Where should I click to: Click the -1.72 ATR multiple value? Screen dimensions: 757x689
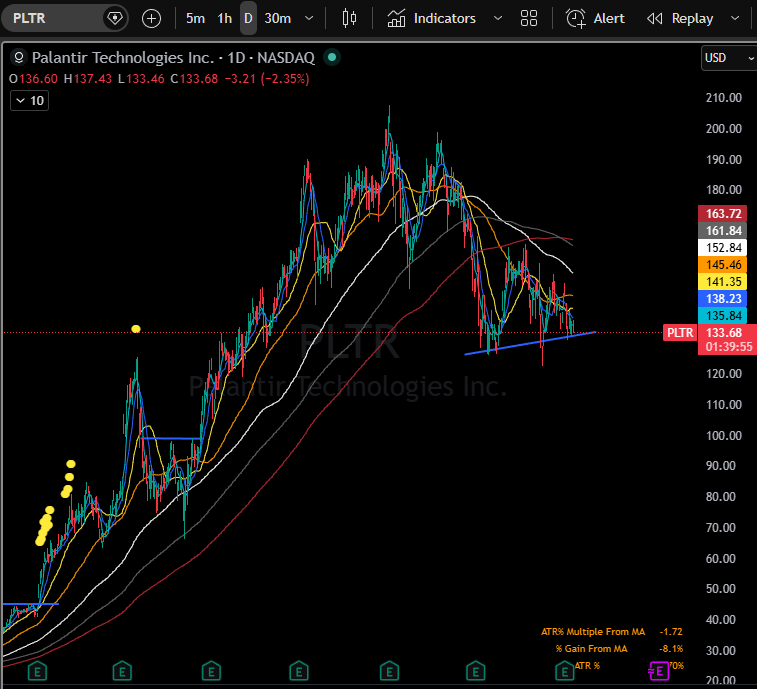(671, 632)
